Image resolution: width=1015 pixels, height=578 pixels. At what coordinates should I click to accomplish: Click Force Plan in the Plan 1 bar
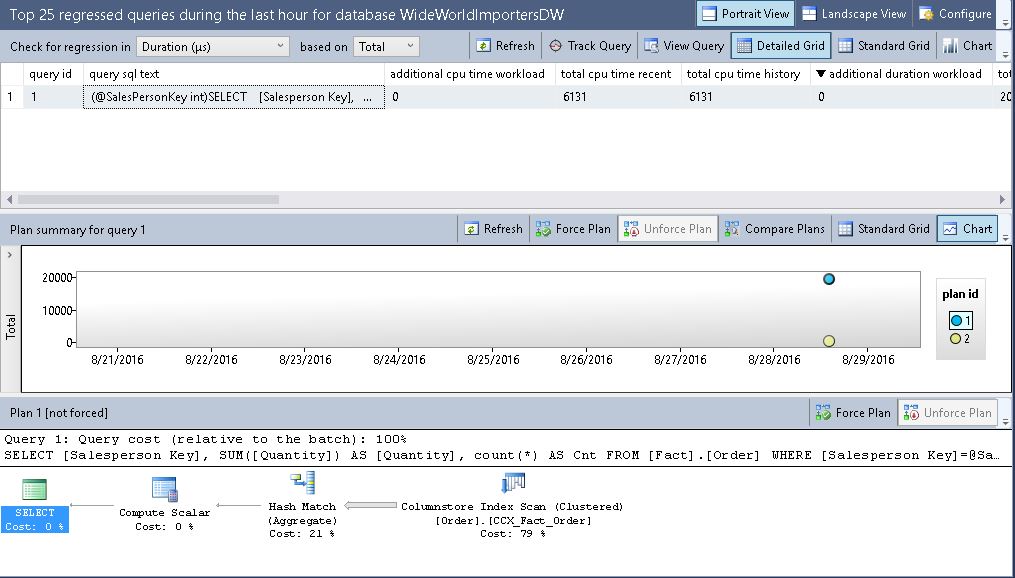853,412
